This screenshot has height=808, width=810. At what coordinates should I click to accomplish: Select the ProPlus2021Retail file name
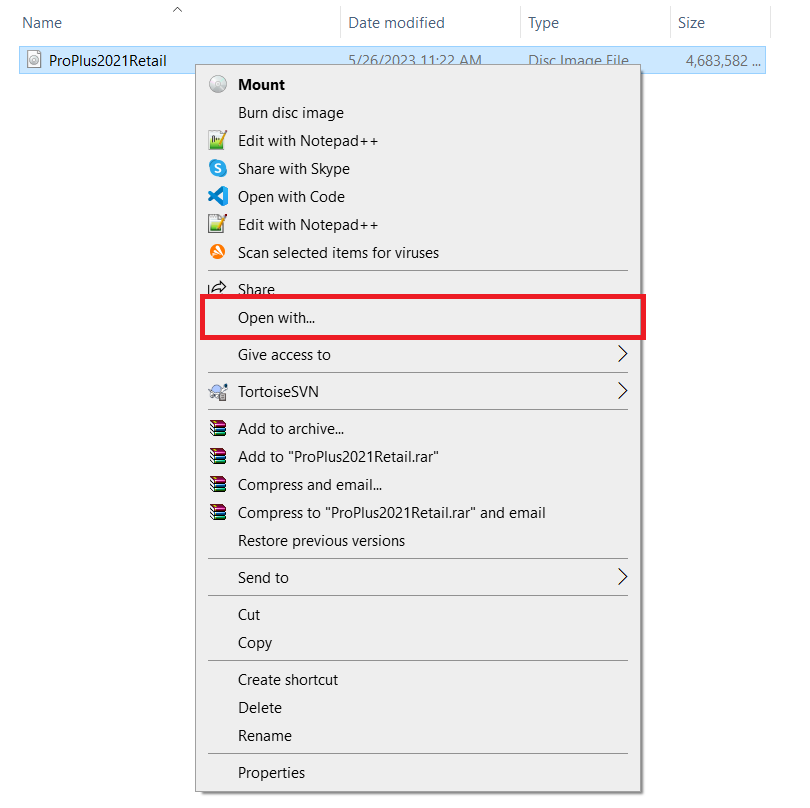pyautogui.click(x=107, y=60)
